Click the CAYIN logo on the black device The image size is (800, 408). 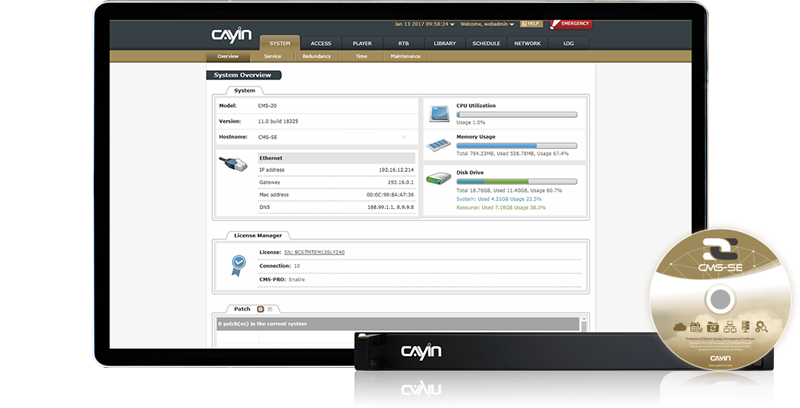tap(420, 351)
